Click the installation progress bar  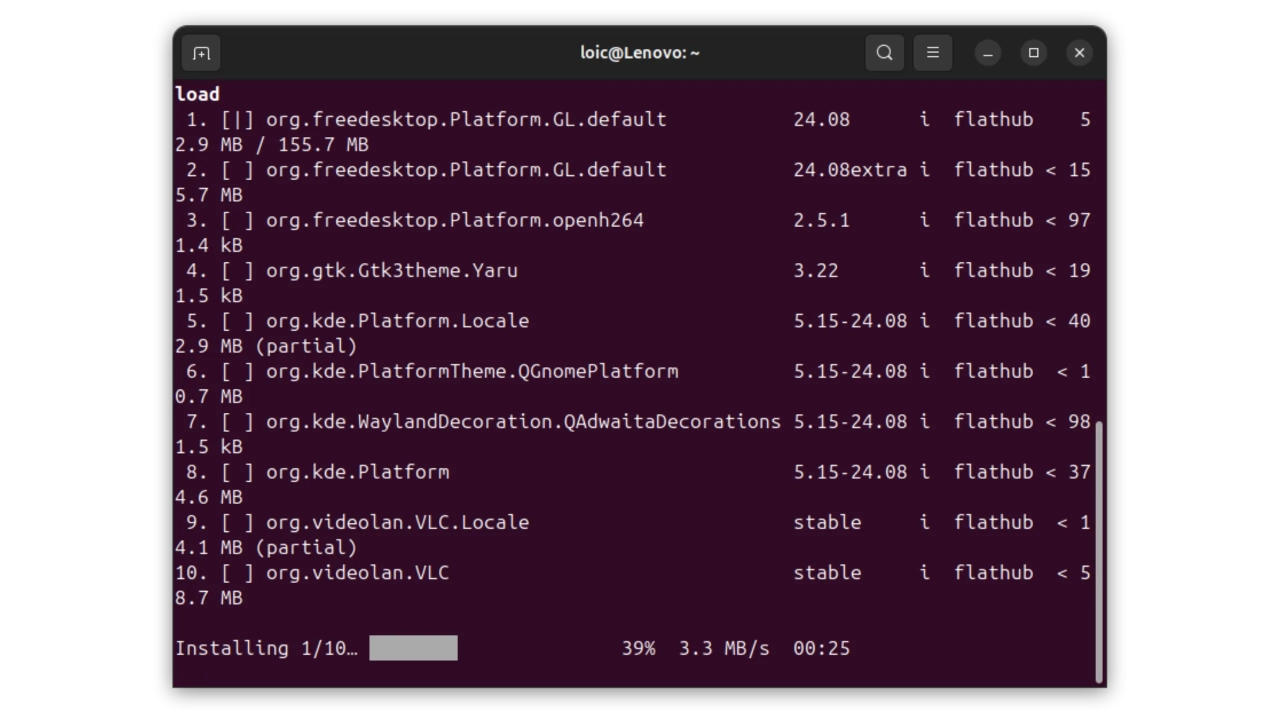[x=413, y=648]
